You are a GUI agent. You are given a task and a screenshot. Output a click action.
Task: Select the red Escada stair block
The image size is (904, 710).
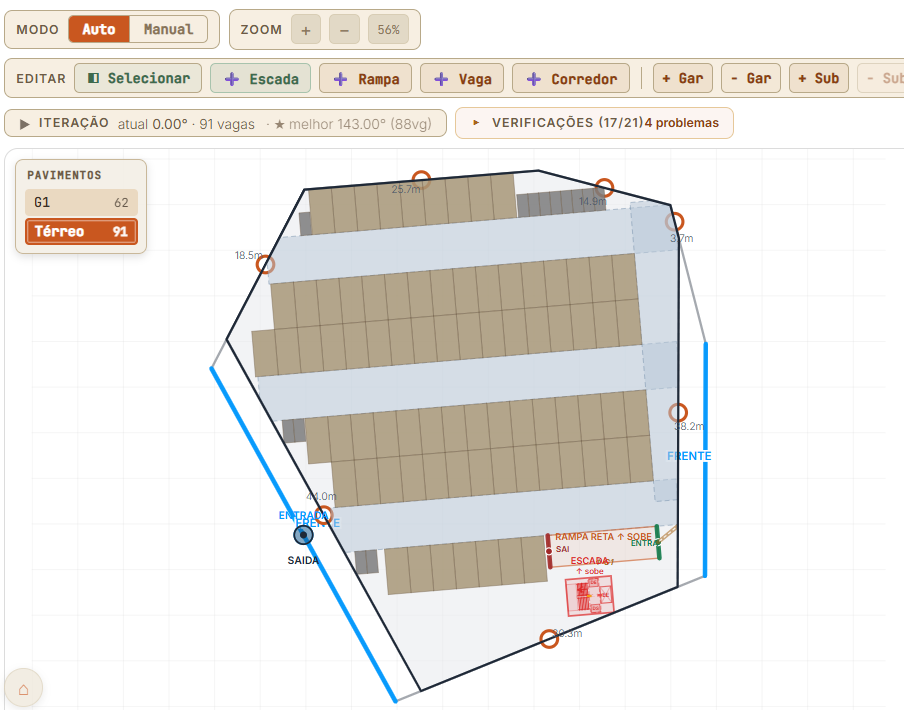coord(589,595)
